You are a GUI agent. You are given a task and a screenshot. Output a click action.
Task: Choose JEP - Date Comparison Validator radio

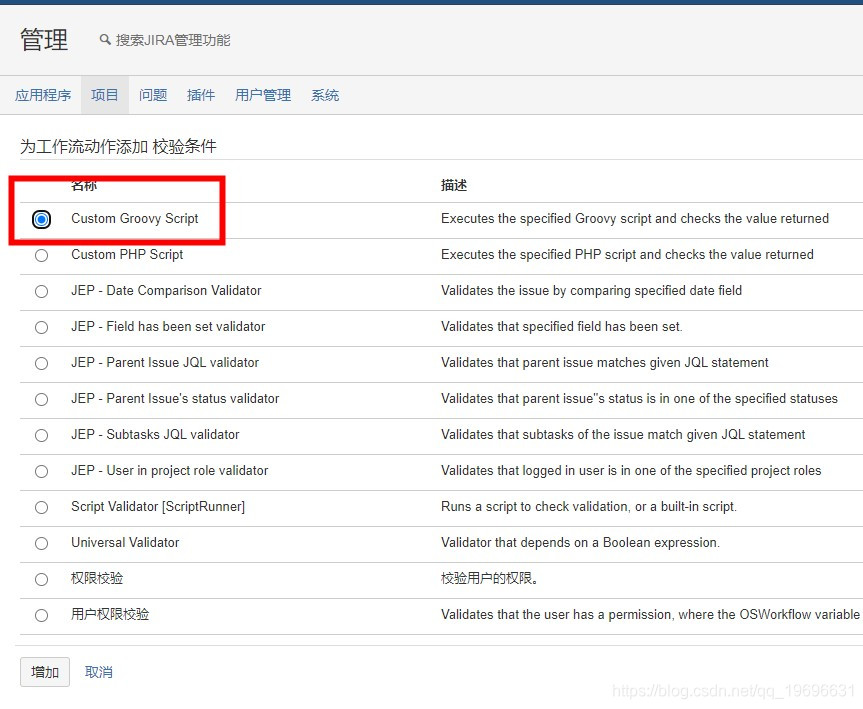pyautogui.click(x=41, y=291)
